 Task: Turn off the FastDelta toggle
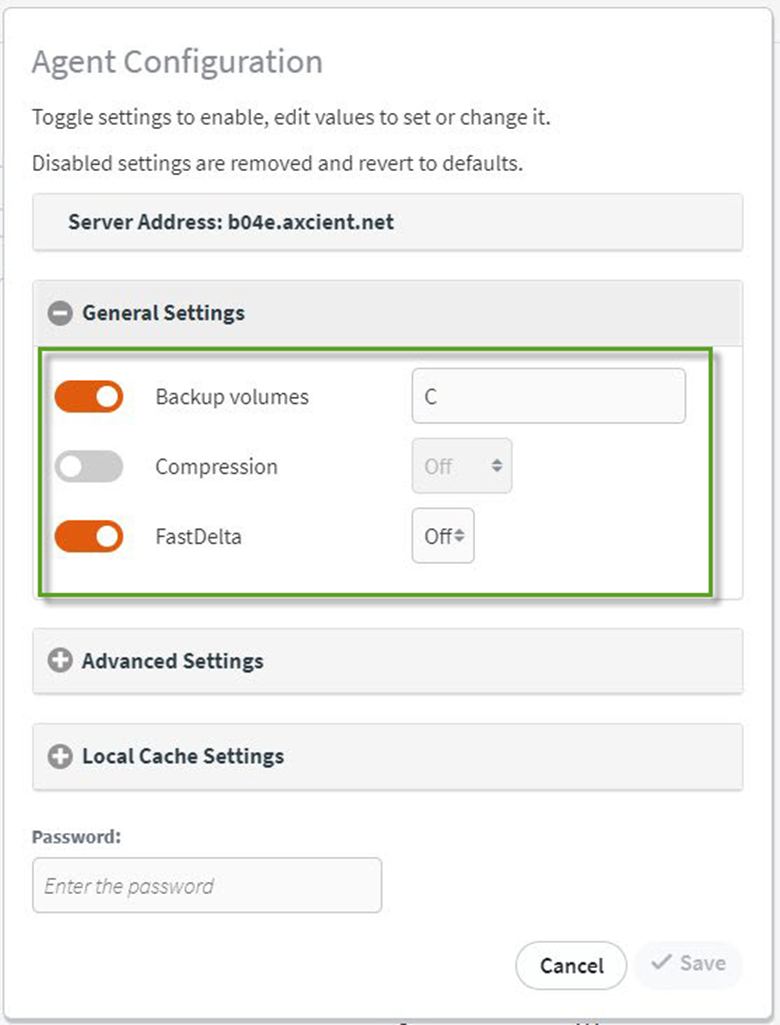pos(88,536)
